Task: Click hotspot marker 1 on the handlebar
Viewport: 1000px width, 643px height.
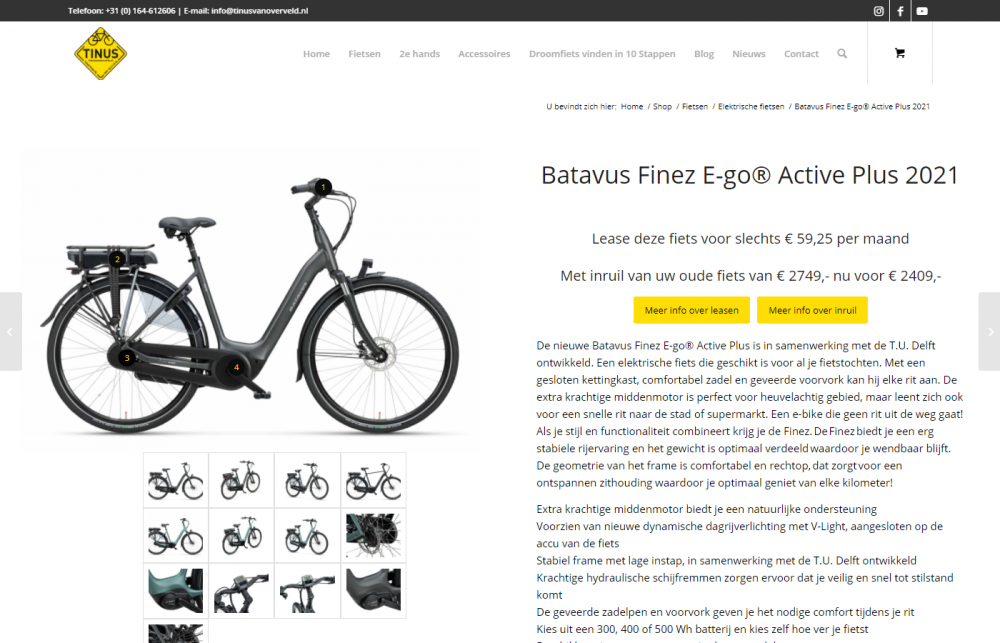Action: click(x=323, y=187)
